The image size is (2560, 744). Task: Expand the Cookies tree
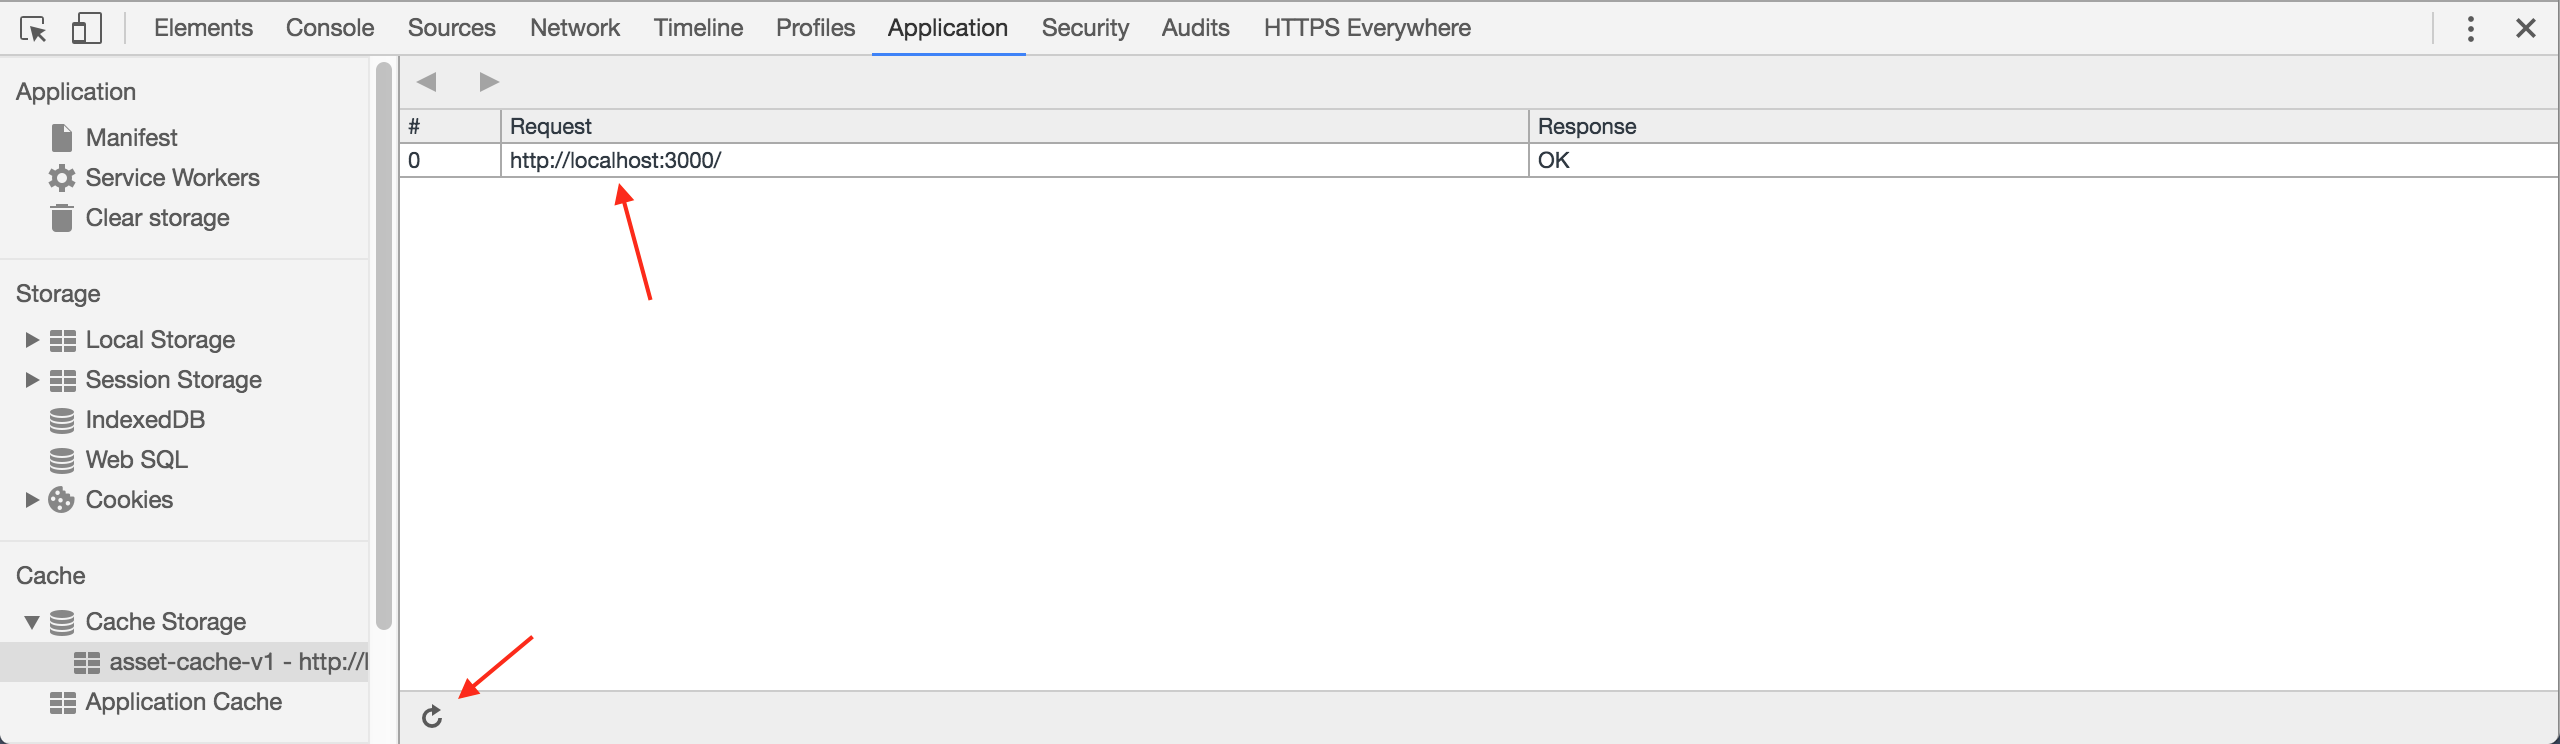click(x=32, y=500)
